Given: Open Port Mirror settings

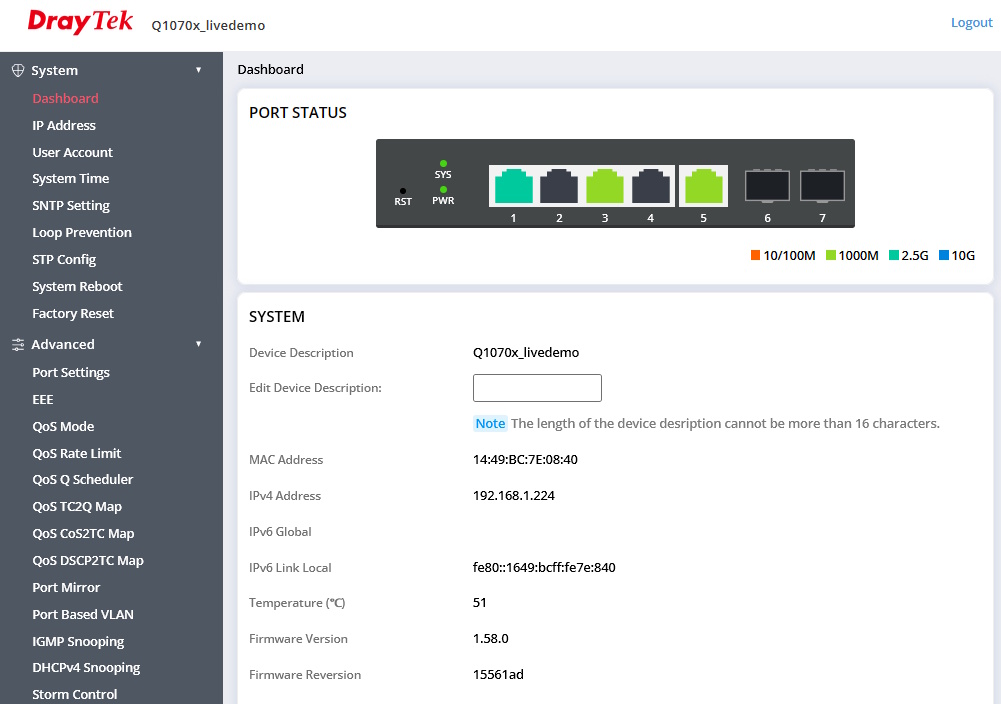Looking at the screenshot, I should [66, 587].
